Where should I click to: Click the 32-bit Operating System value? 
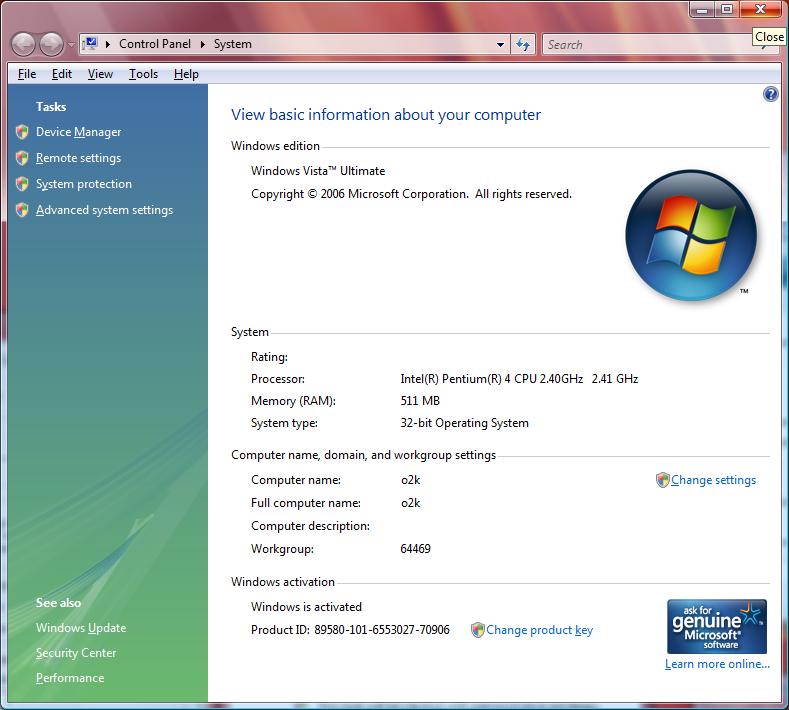[x=464, y=423]
